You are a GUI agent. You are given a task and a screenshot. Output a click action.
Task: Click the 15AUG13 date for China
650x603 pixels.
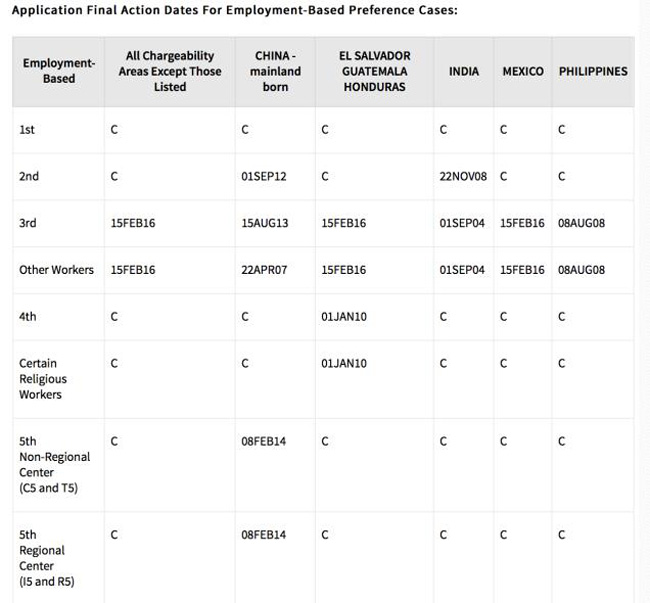(265, 224)
